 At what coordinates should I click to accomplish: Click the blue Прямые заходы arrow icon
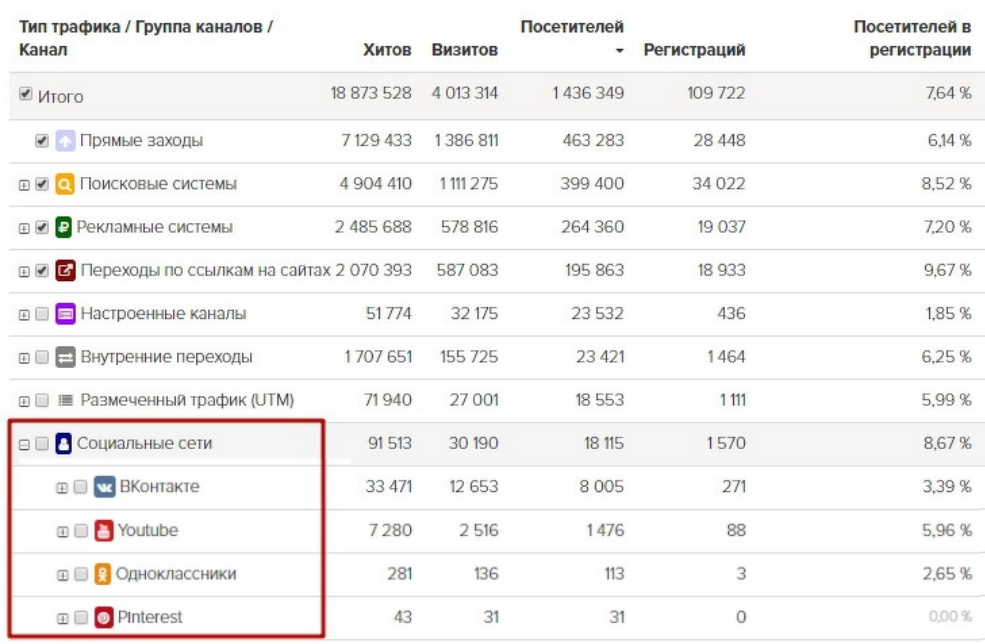pos(65,141)
